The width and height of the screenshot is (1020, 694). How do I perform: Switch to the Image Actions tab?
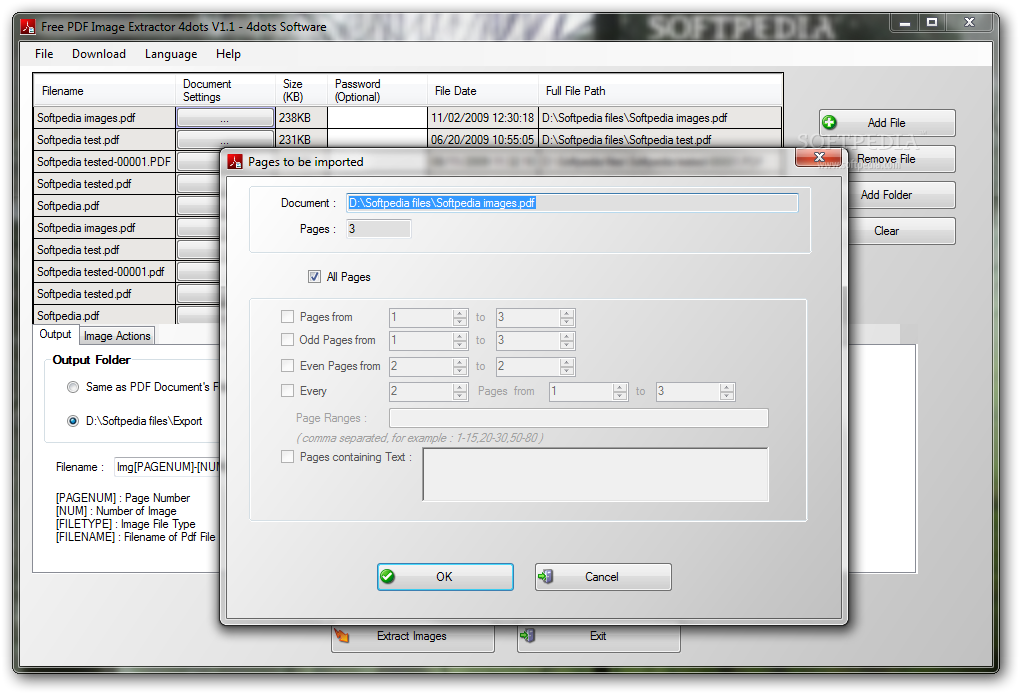pos(117,336)
